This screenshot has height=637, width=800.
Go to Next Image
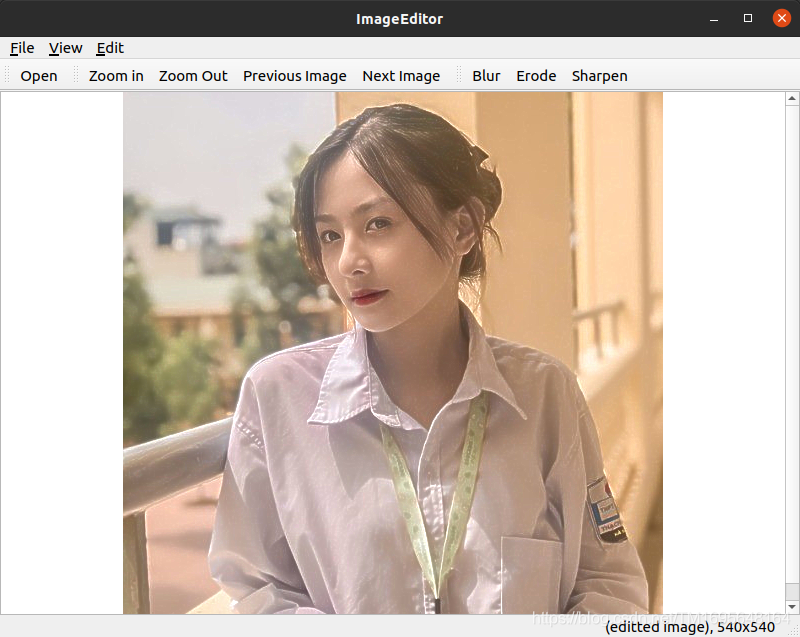coord(401,76)
